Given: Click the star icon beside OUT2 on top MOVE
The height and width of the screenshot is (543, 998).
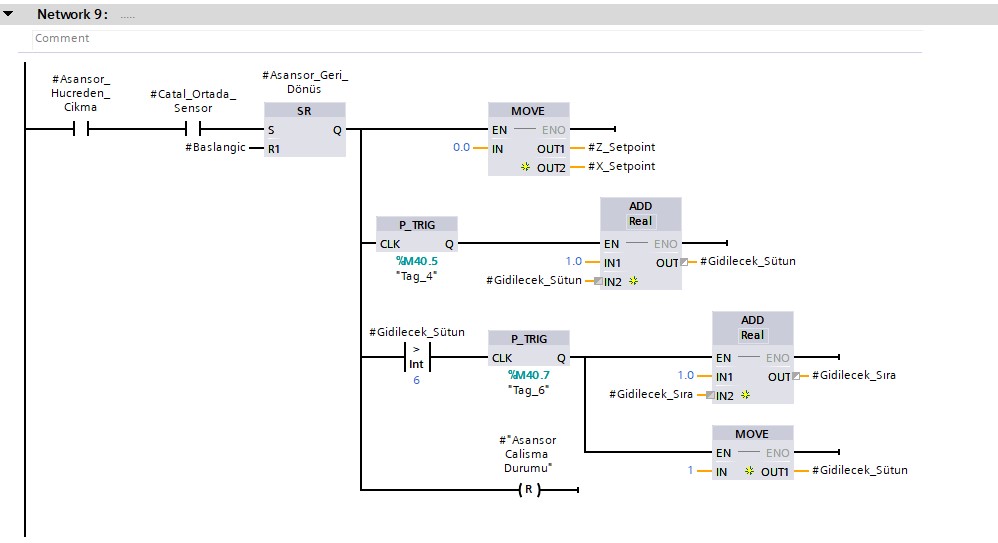Looking at the screenshot, I should (526, 167).
